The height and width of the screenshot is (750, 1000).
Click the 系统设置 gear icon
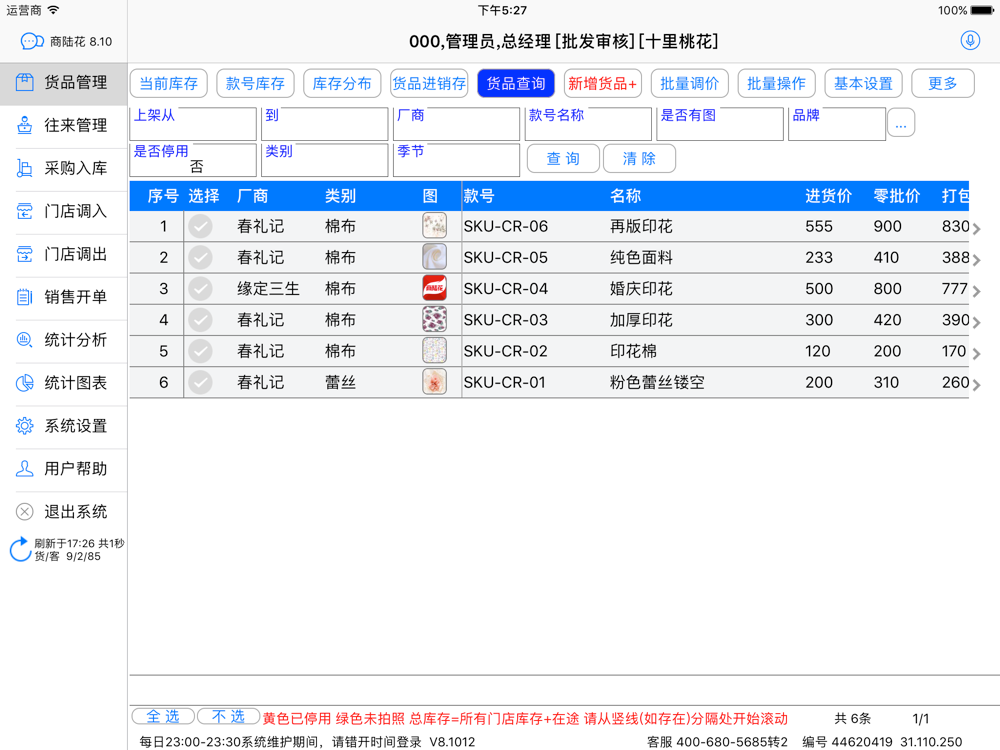(24, 425)
